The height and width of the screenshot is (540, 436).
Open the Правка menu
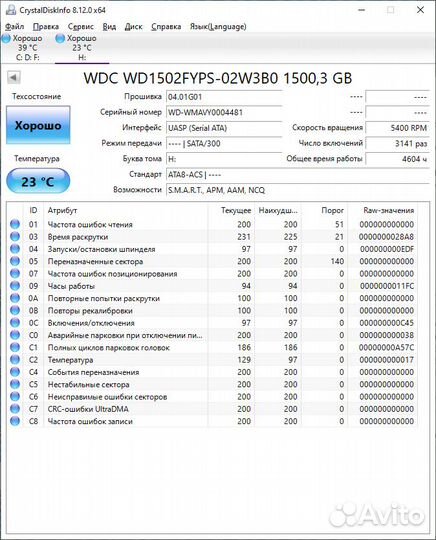[x=46, y=27]
